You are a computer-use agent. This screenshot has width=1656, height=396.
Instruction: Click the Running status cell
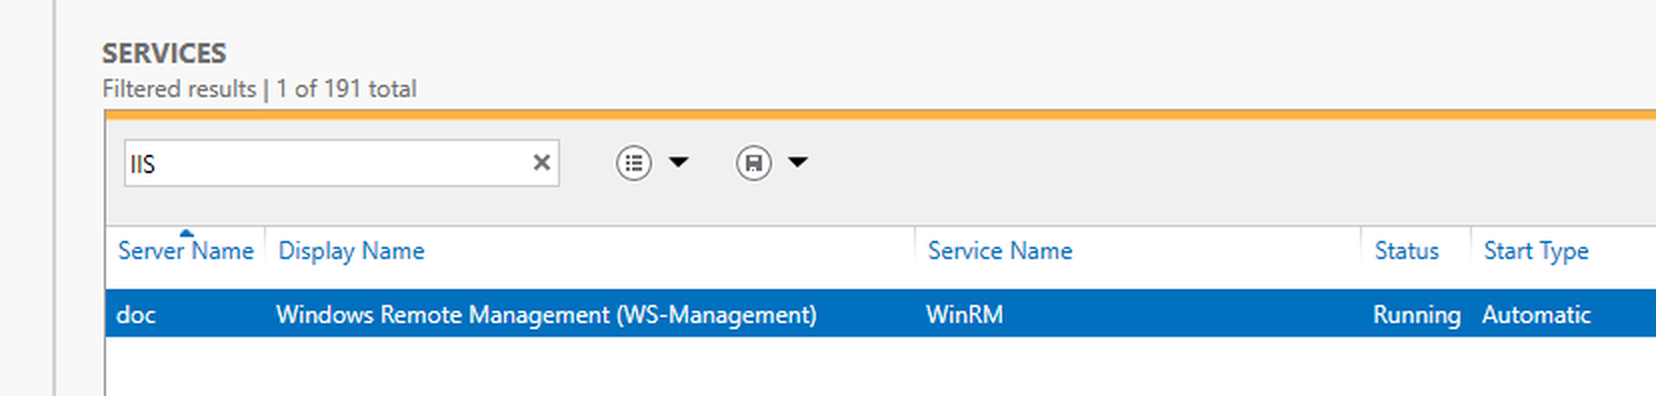click(x=1416, y=315)
